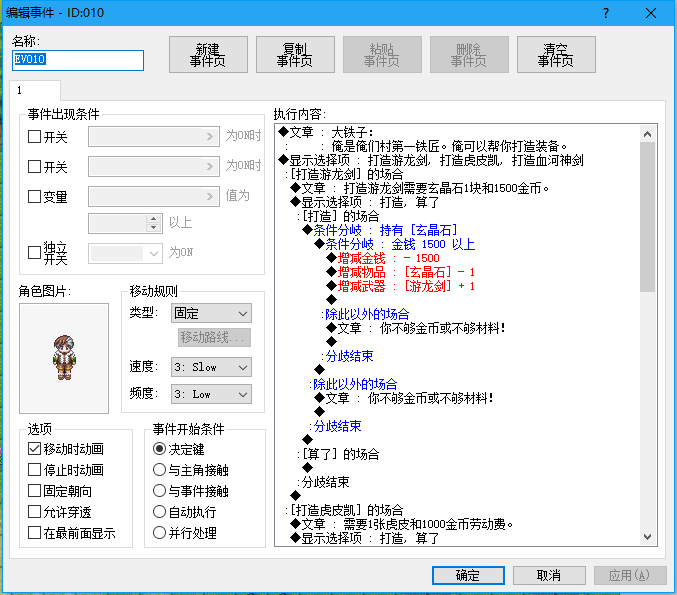Select event page tab 1
This screenshot has height=595, width=677.
pos(35,90)
